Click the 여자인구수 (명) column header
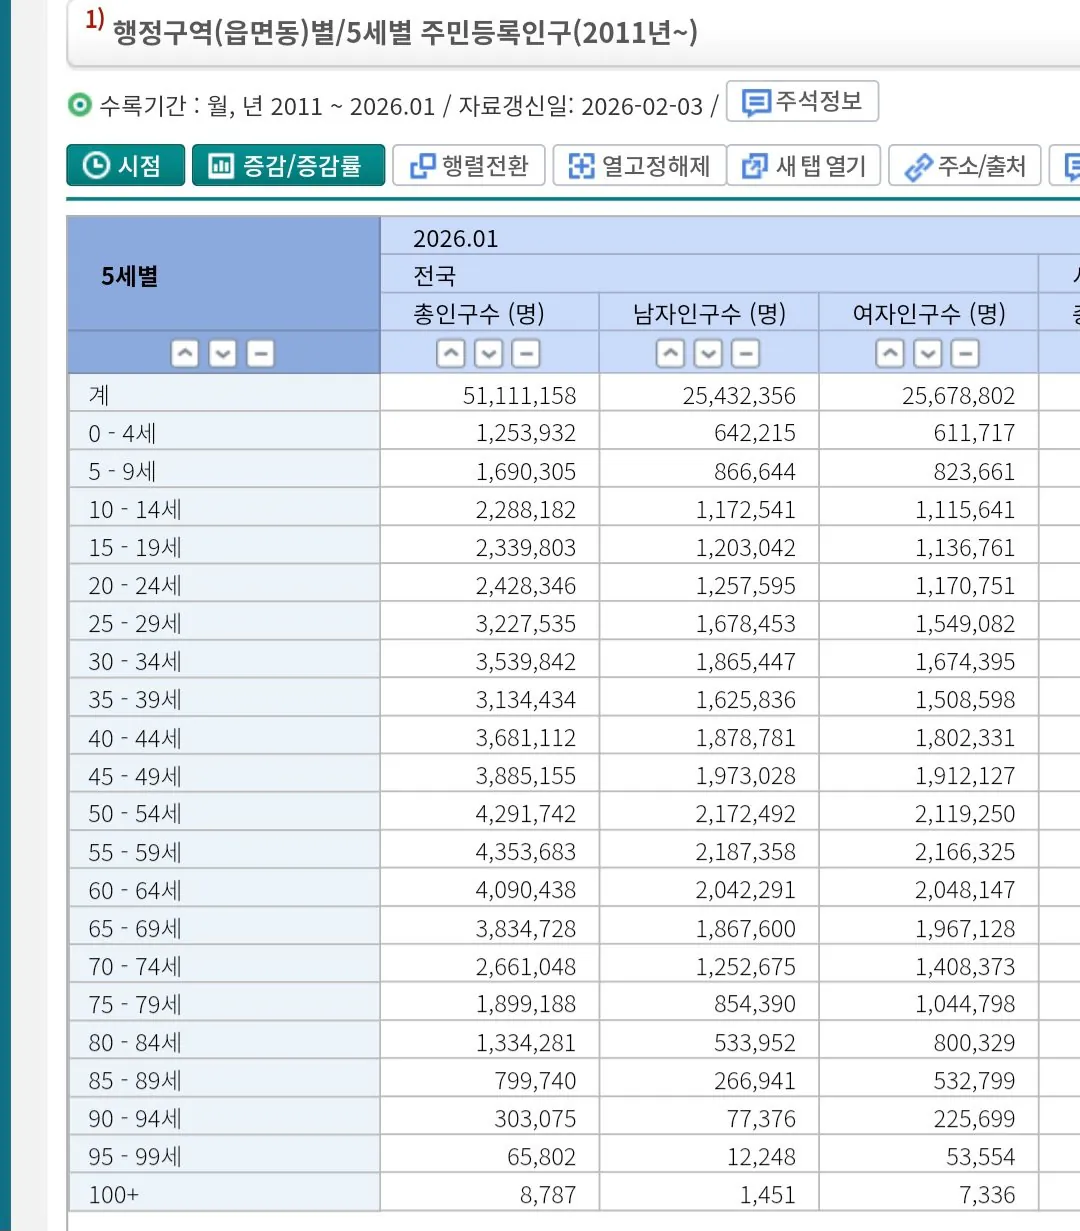 point(929,313)
